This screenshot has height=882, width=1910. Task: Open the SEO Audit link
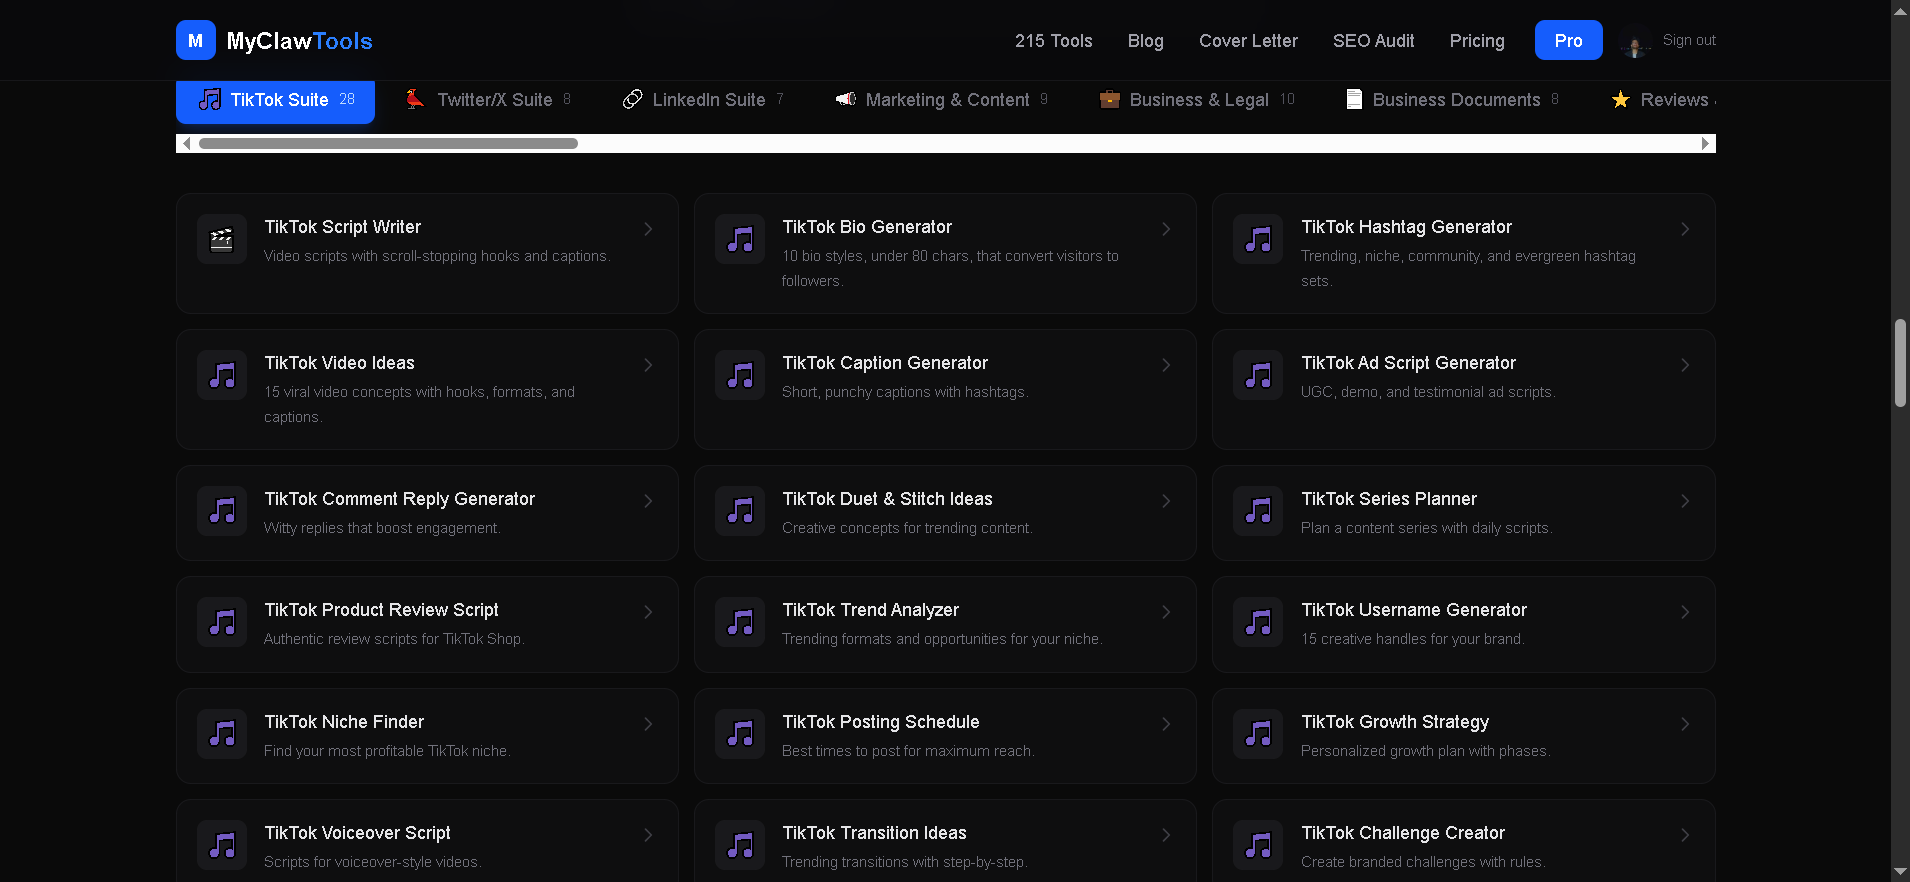tap(1374, 41)
